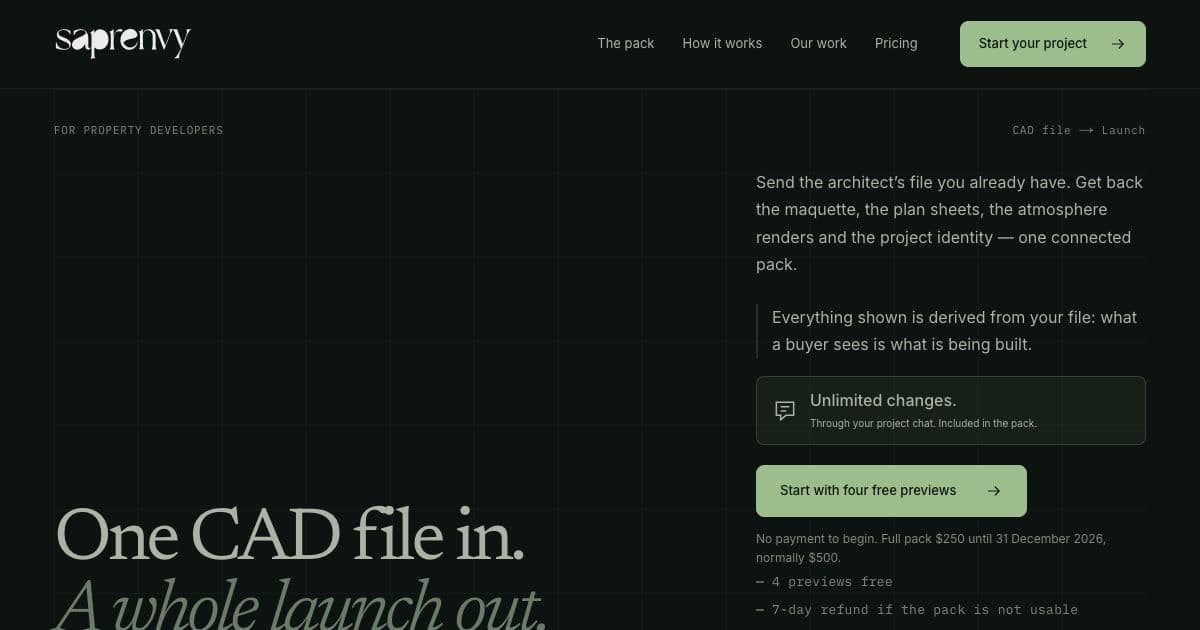Screen dimensions: 1200x630
Task: Click the arrow icon in Start your project
Action: [1118, 44]
